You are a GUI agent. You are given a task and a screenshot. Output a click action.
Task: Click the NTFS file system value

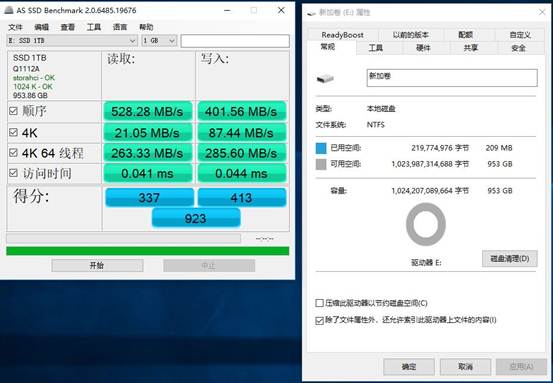click(376, 125)
